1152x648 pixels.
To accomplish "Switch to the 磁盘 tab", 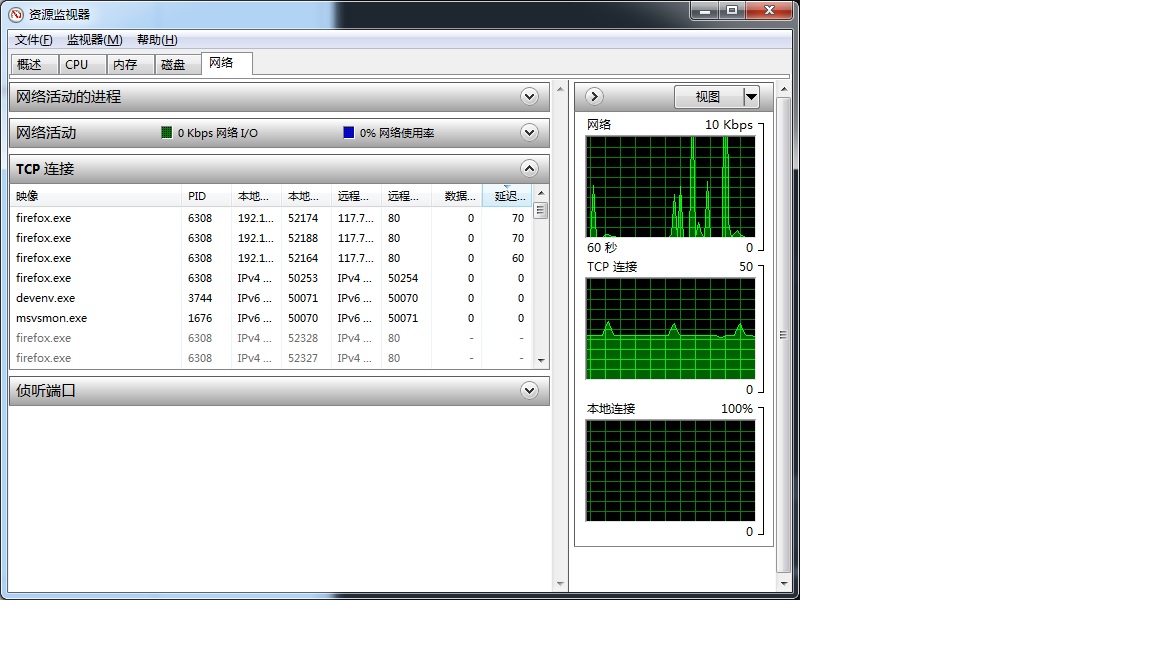I will click(173, 64).
